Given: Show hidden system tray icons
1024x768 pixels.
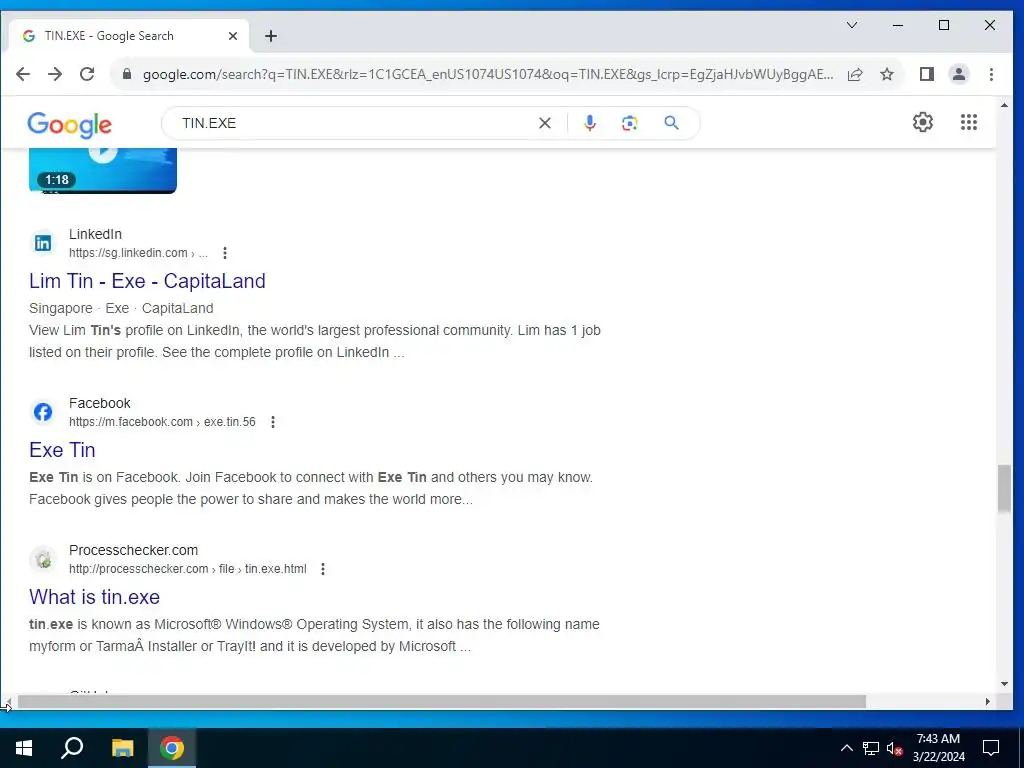Looking at the screenshot, I should (846, 748).
